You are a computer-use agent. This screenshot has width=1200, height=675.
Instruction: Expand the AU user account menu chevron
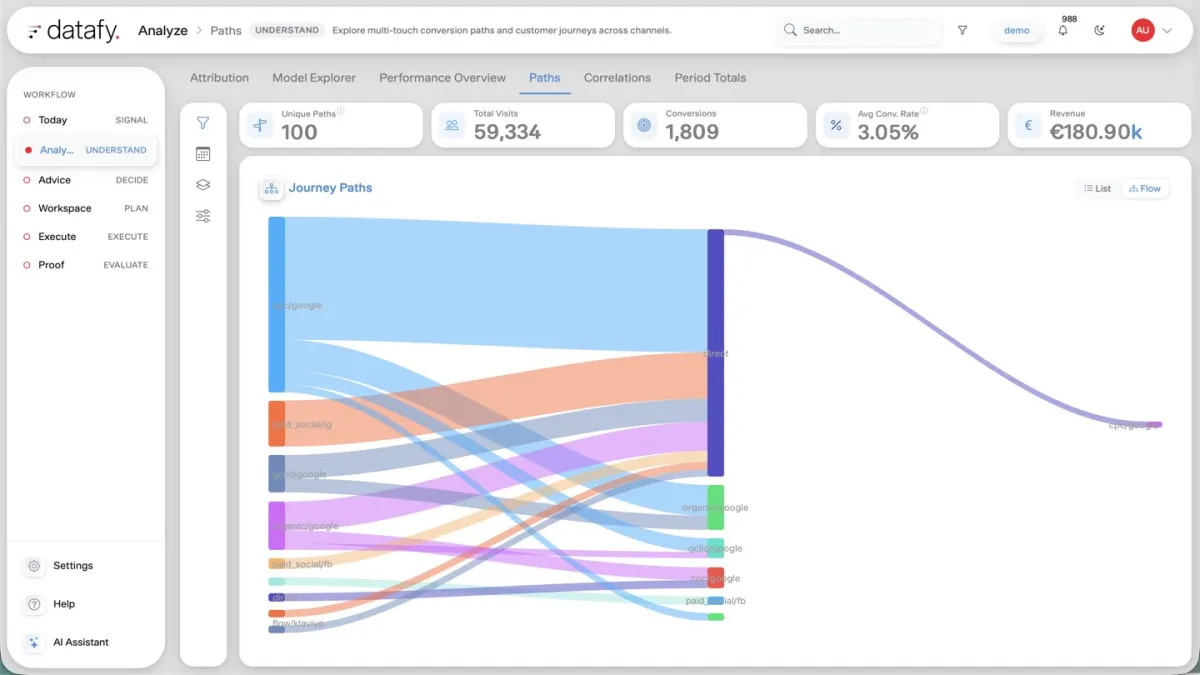pos(1167,31)
